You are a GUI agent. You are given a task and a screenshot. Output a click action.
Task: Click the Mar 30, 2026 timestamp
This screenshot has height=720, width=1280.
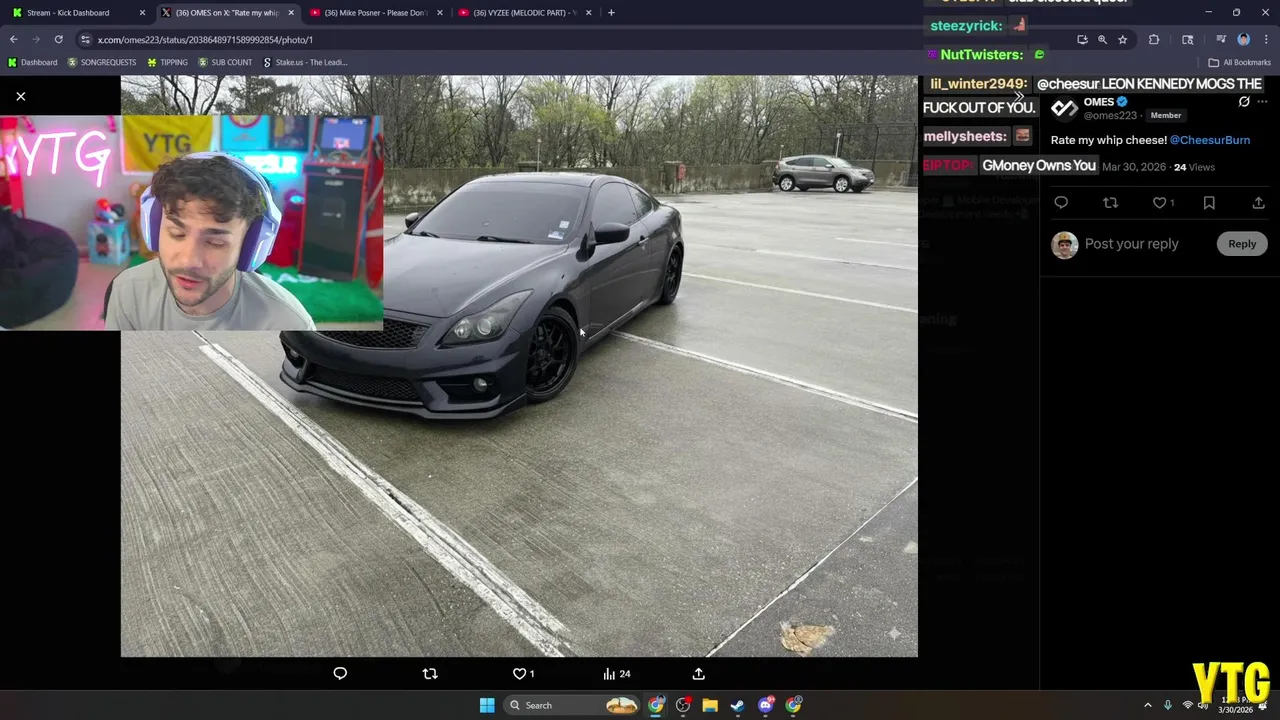tap(1134, 167)
